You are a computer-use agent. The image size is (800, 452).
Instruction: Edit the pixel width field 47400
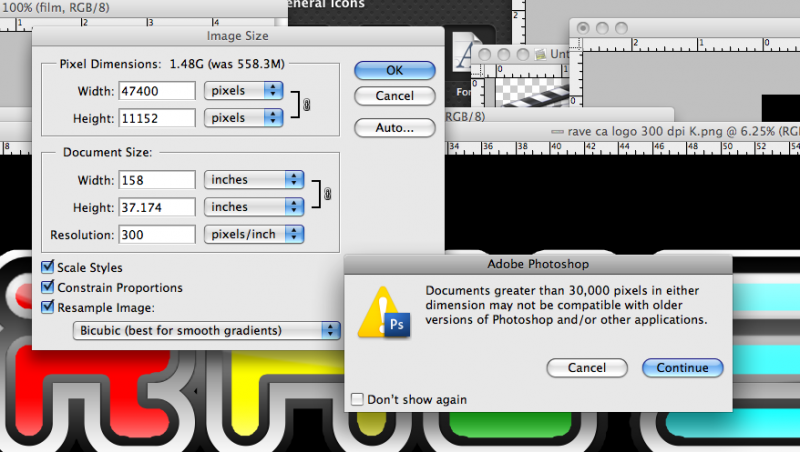click(x=157, y=91)
